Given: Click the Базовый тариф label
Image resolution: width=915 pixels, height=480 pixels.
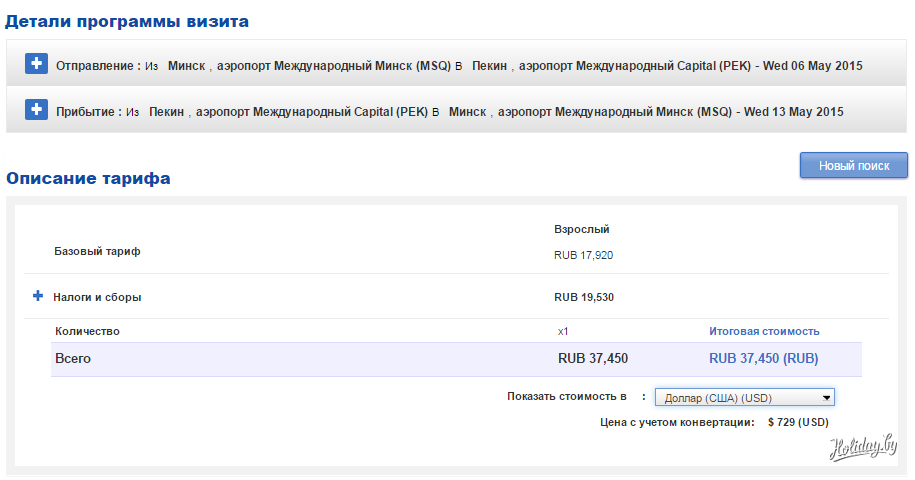Looking at the screenshot, I should (97, 251).
